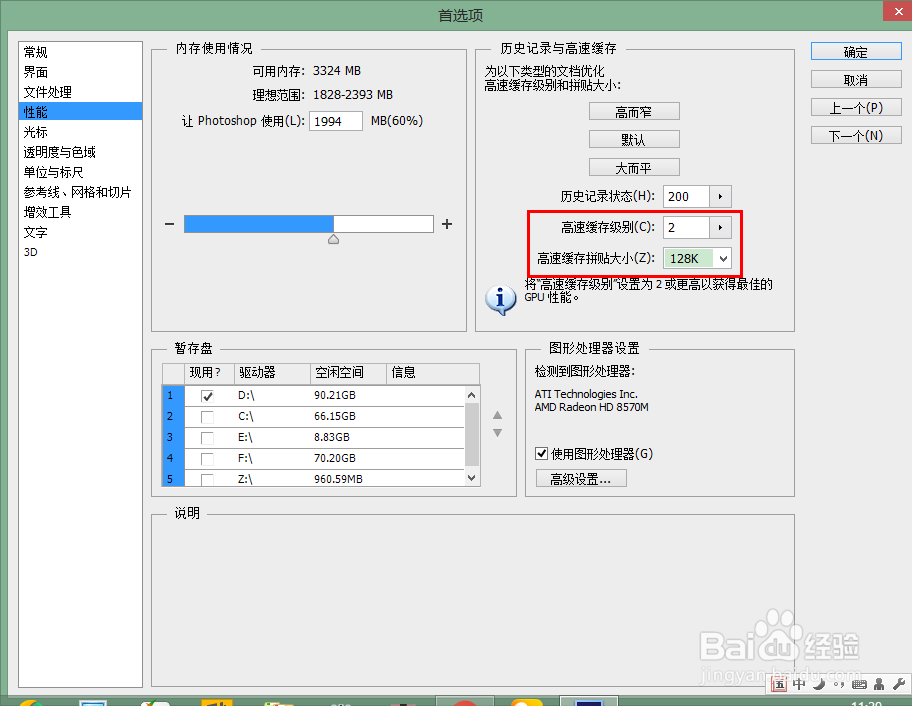Click scratch disk list scroll down arrow
This screenshot has height=706, width=912.
(x=472, y=477)
